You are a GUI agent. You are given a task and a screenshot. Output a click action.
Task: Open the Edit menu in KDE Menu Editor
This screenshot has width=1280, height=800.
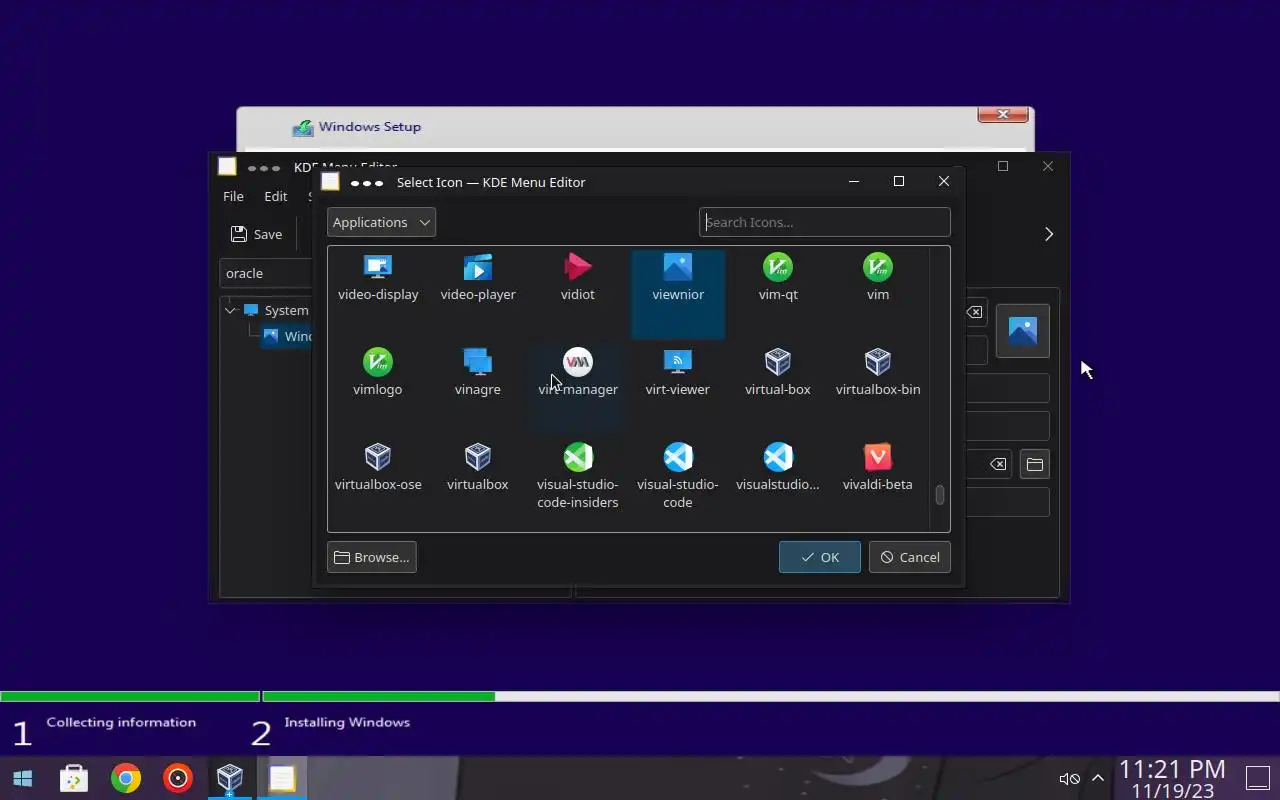tap(275, 196)
